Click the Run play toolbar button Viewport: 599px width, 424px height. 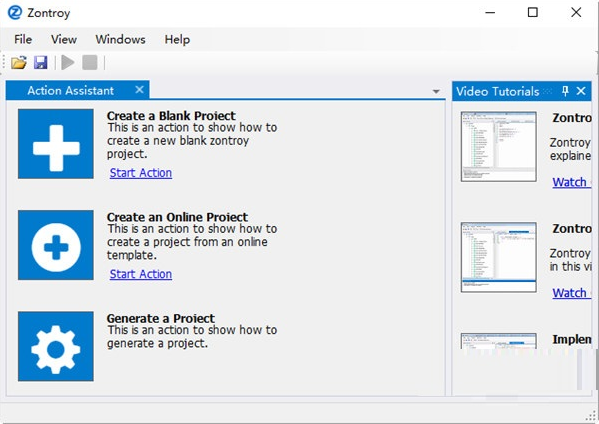pos(68,62)
